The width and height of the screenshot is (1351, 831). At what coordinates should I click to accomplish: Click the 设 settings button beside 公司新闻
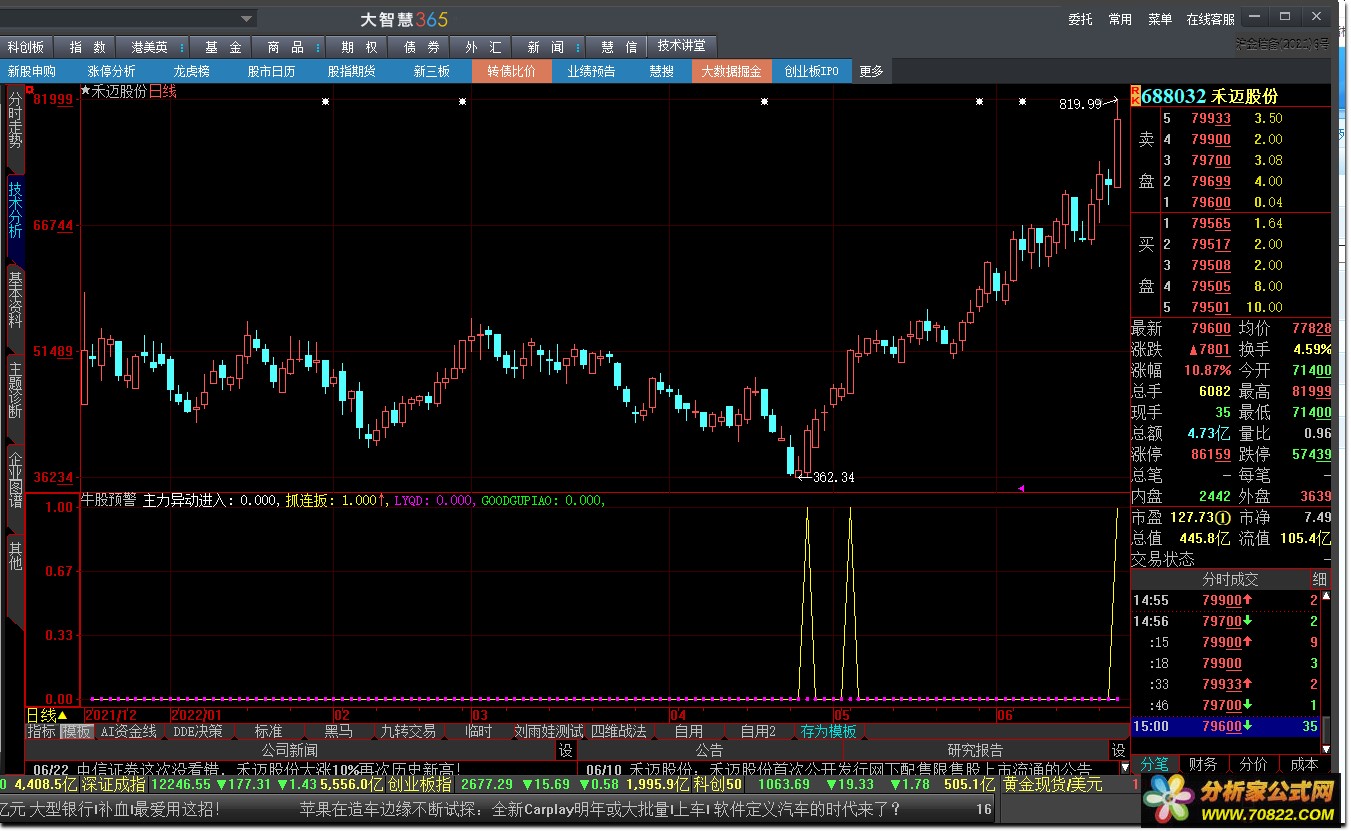click(x=565, y=750)
